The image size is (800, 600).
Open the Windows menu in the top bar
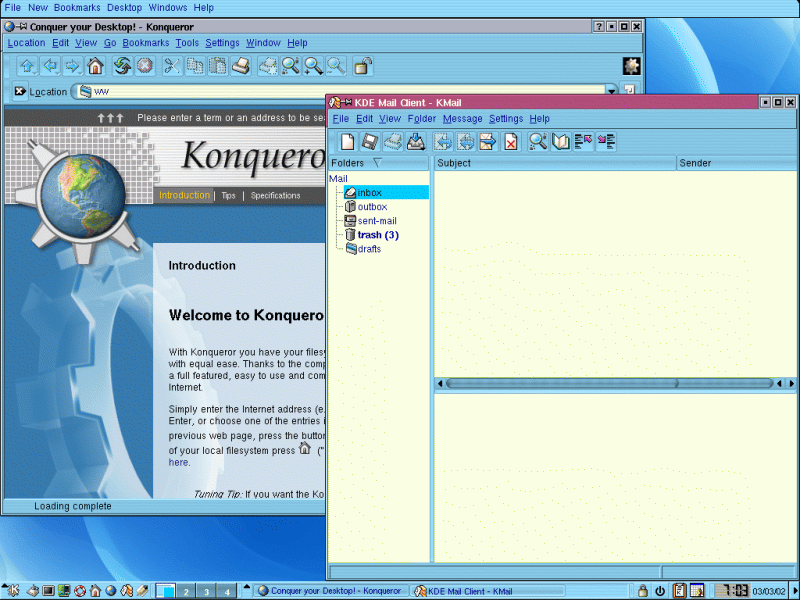click(x=168, y=8)
